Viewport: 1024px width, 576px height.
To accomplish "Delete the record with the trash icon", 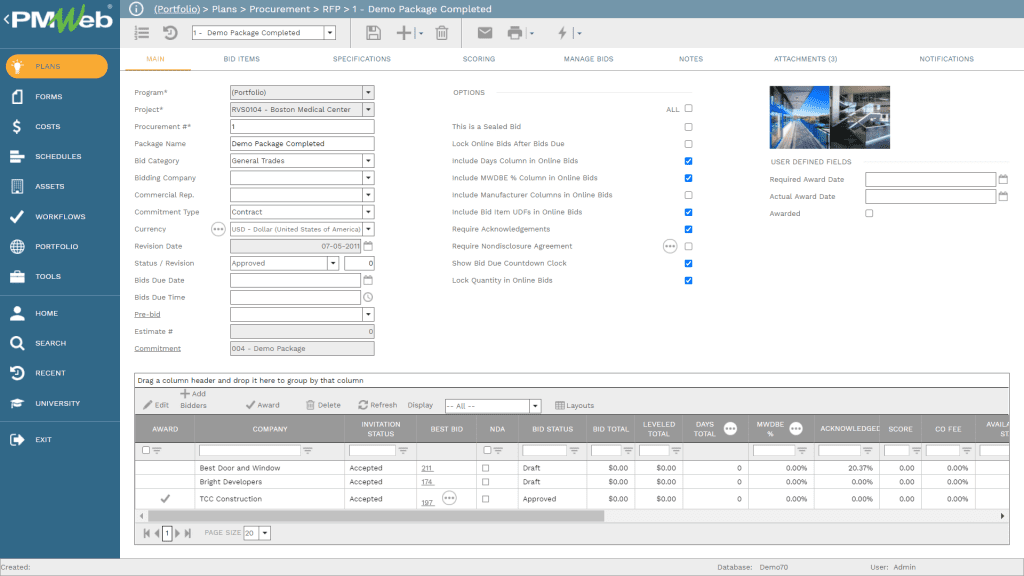I will click(x=442, y=33).
